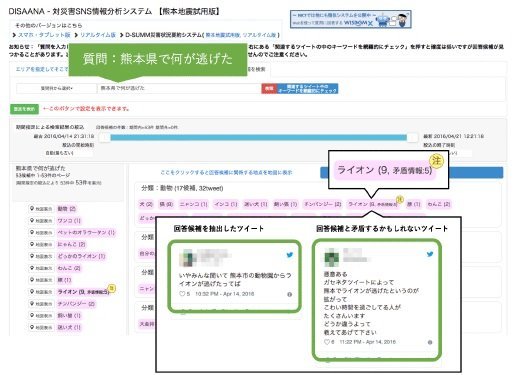Image resolution: width=514 pixels, height=375 pixels.
Task: Select the チンパンジー (2) tag in the category row
Action: click(x=322, y=204)
